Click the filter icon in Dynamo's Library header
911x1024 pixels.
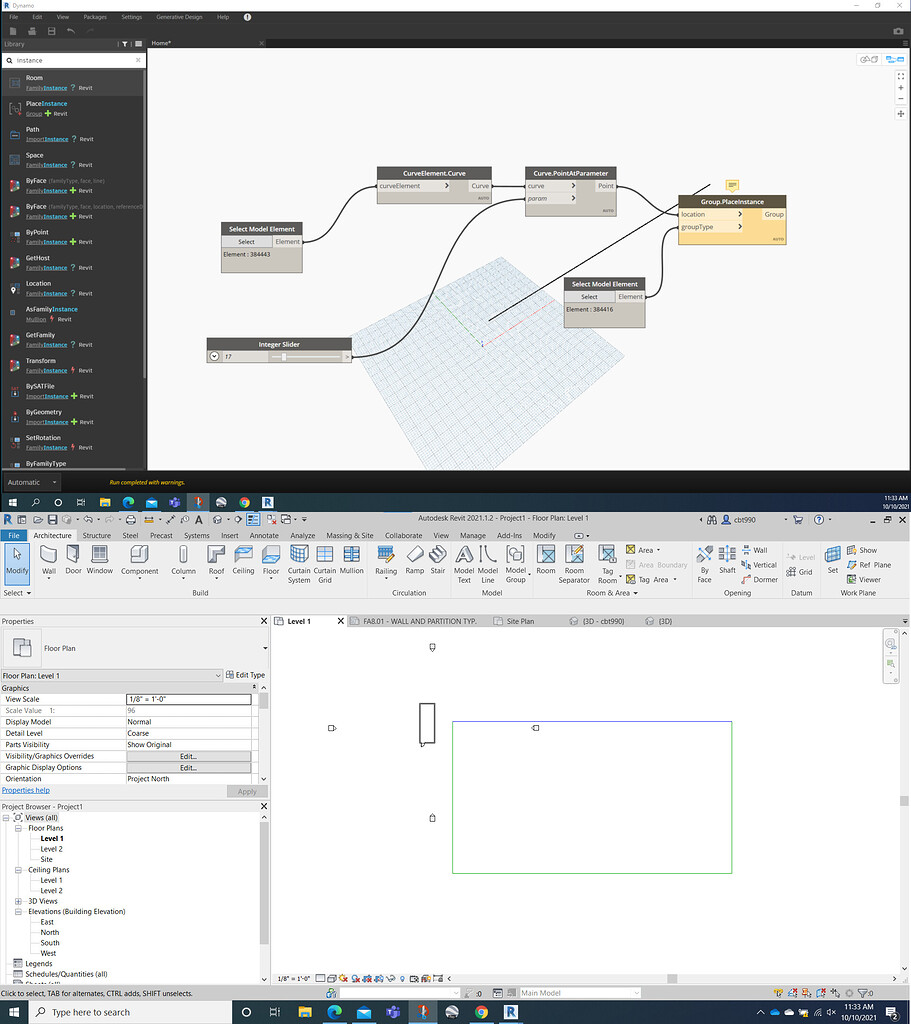[125, 44]
